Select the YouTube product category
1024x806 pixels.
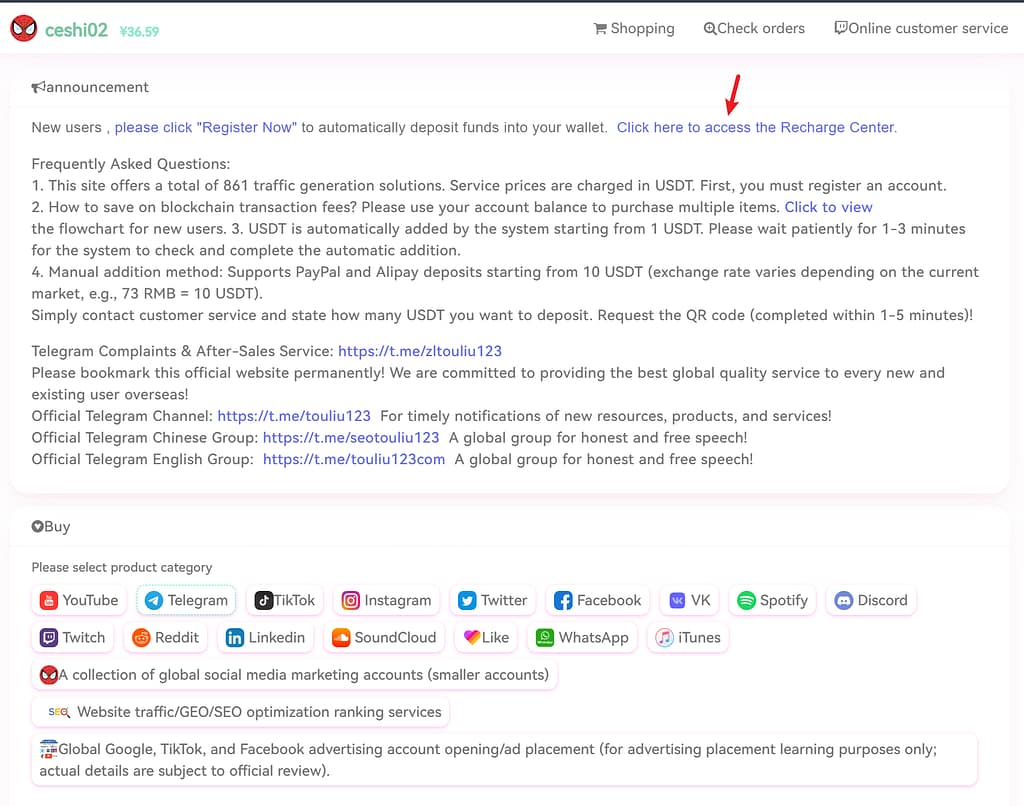[x=79, y=600]
